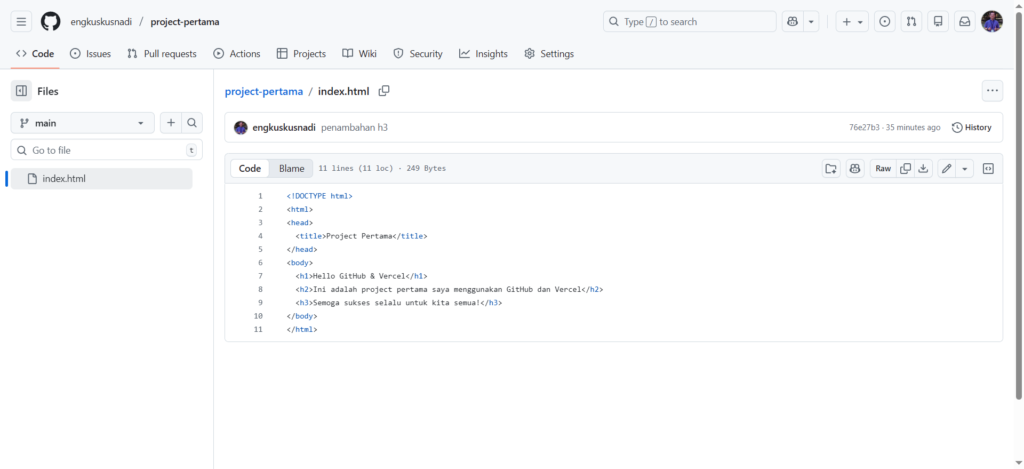
Task: Expand the Copilot dropdown arrow in header
Action: coord(811,22)
